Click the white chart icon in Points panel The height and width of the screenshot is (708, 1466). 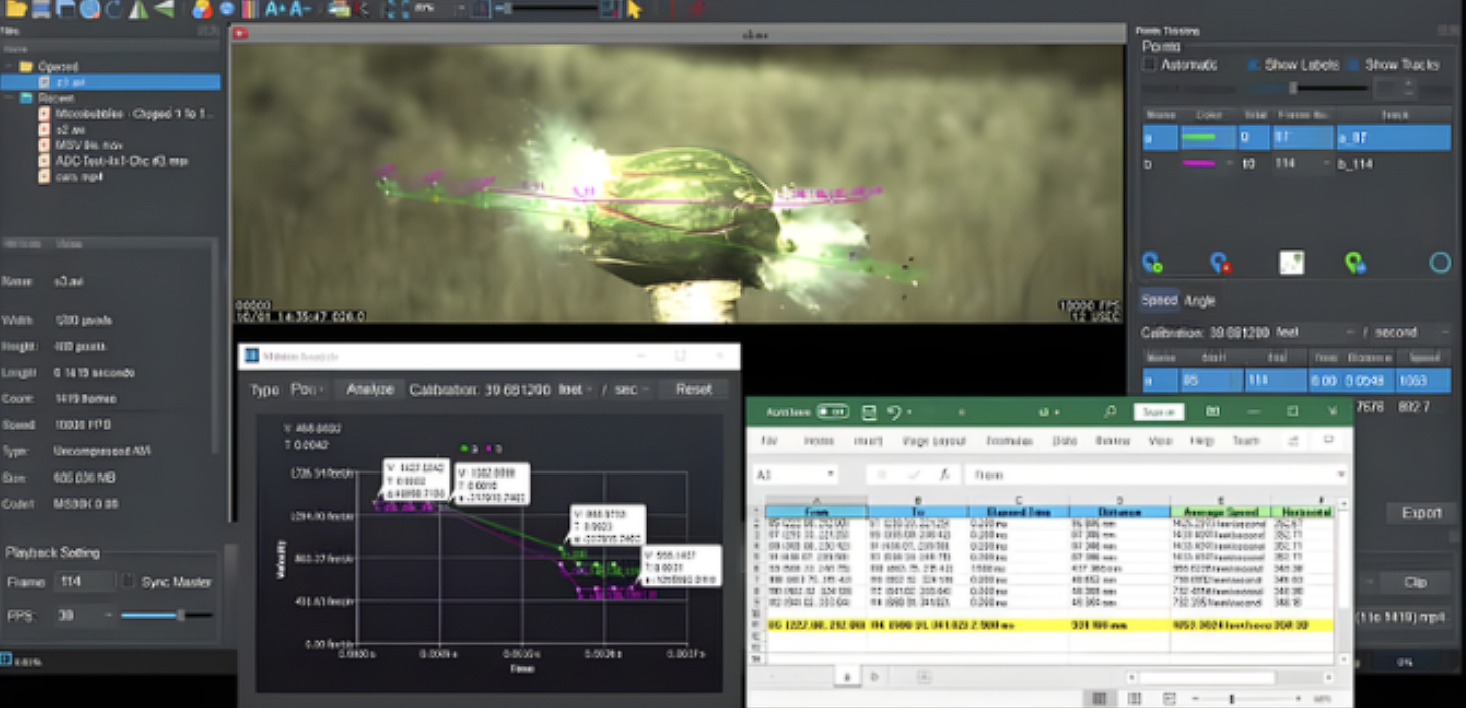click(1292, 263)
